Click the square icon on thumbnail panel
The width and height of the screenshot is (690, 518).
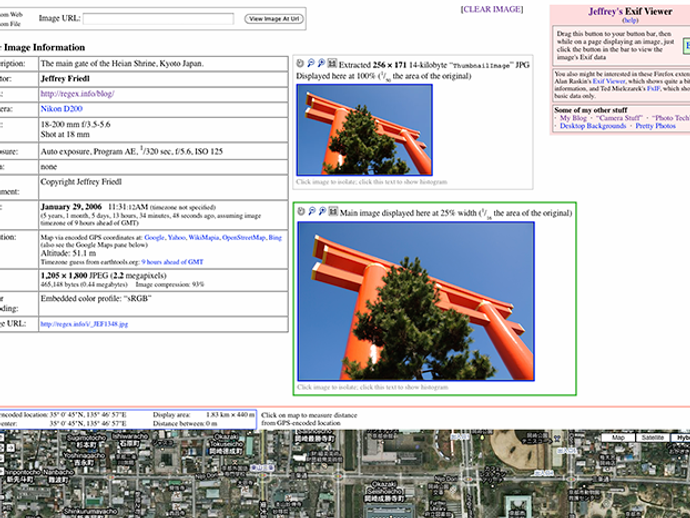pyautogui.click(x=332, y=63)
